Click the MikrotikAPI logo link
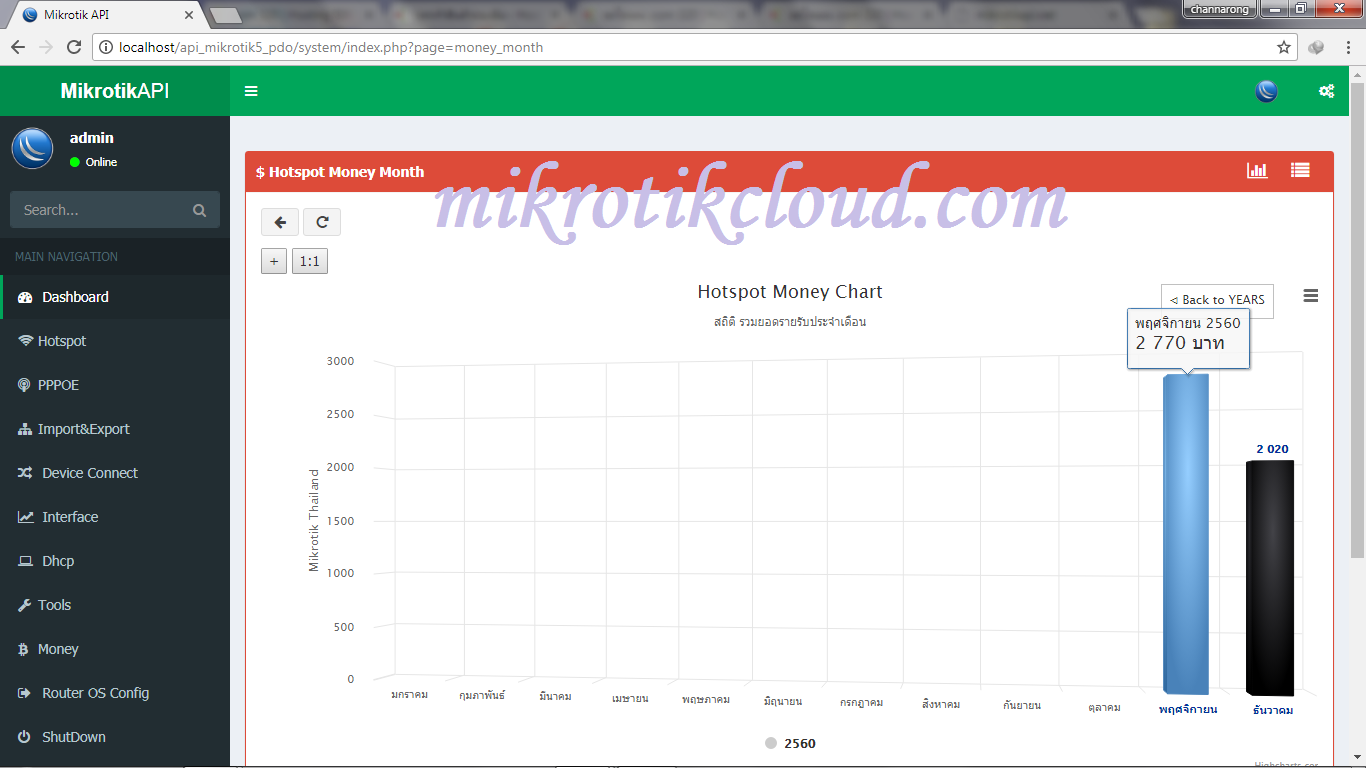 click(115, 91)
